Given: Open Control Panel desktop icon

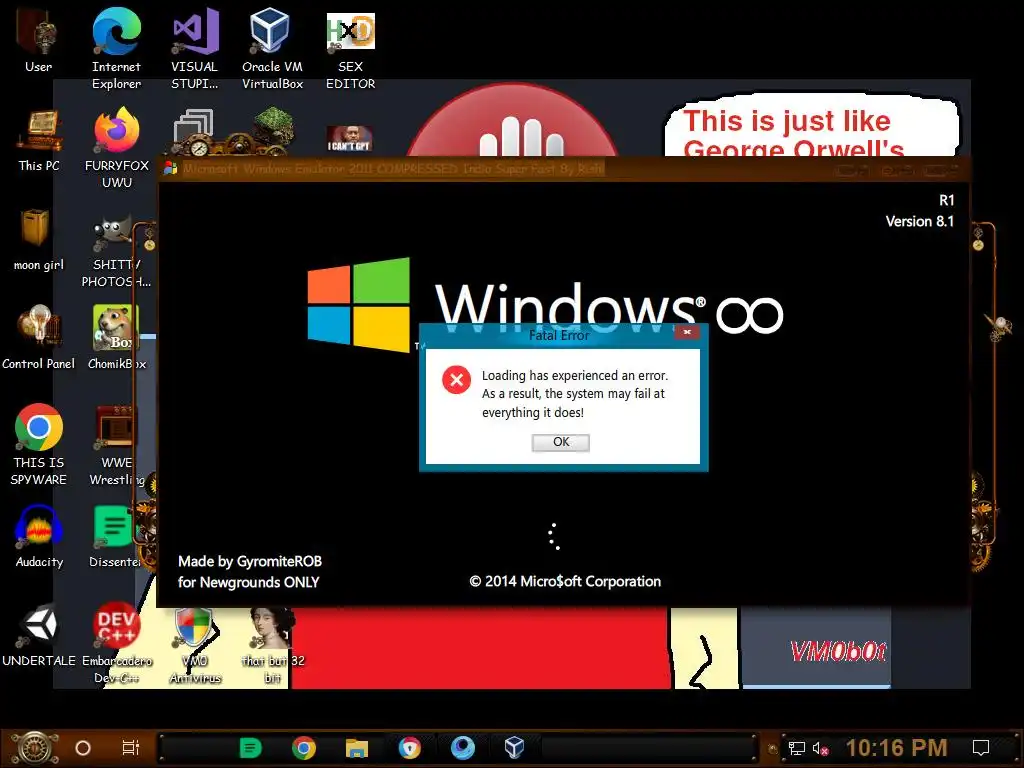Looking at the screenshot, I should pos(39,338).
